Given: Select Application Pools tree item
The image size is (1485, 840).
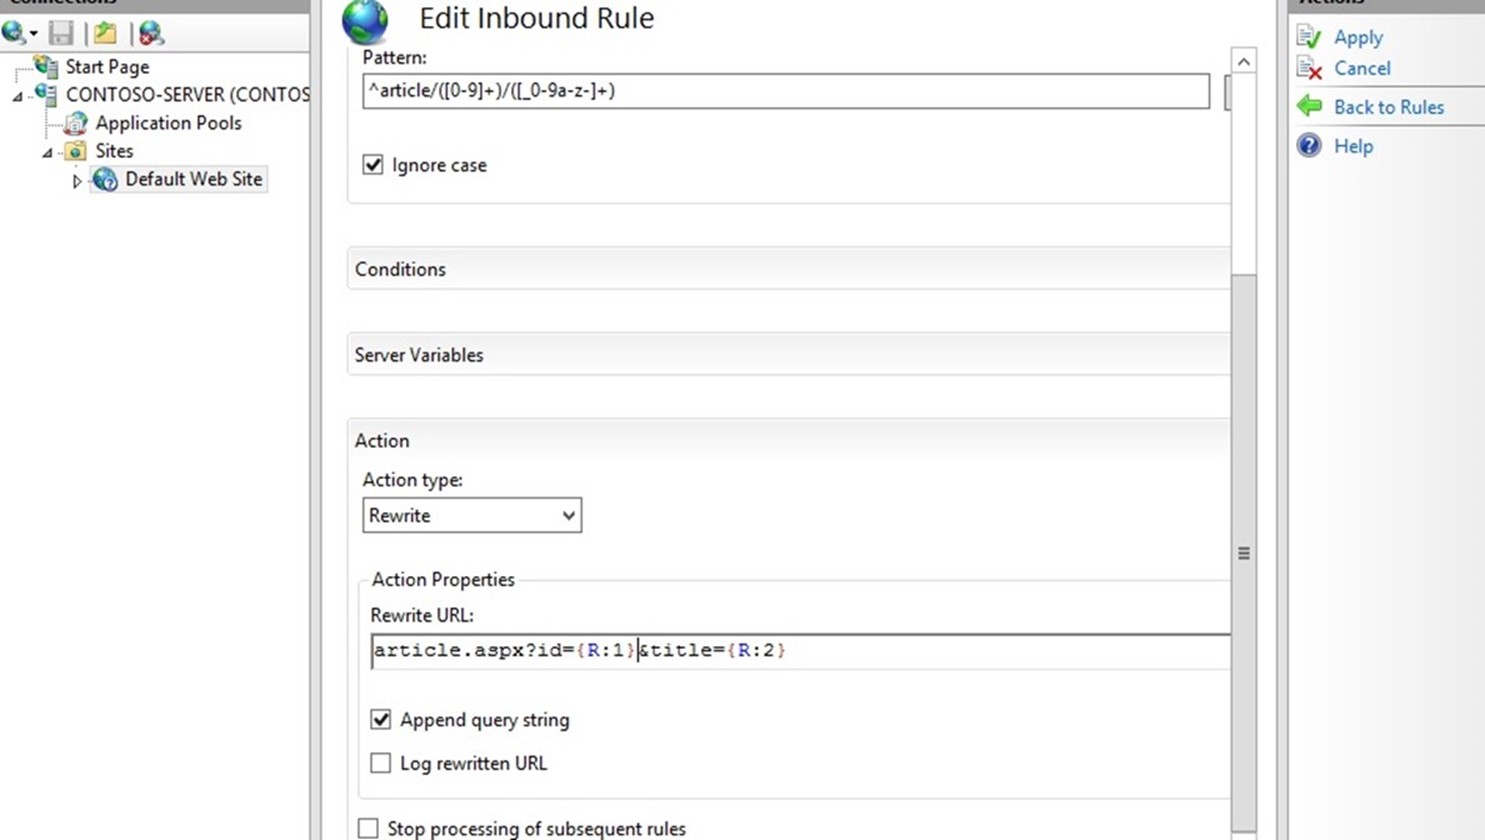Looking at the screenshot, I should tap(168, 123).
